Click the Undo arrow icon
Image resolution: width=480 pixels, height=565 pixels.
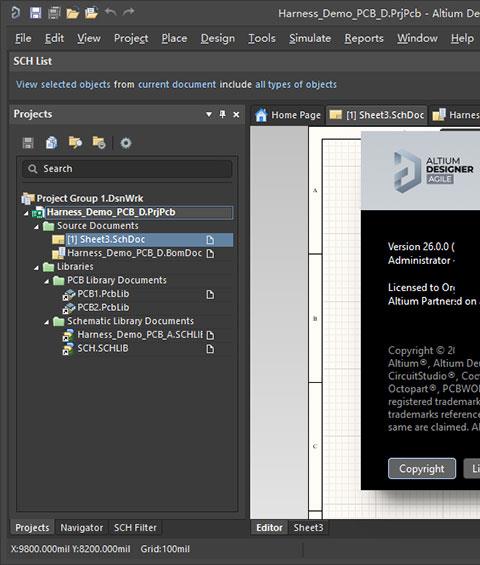[111, 12]
